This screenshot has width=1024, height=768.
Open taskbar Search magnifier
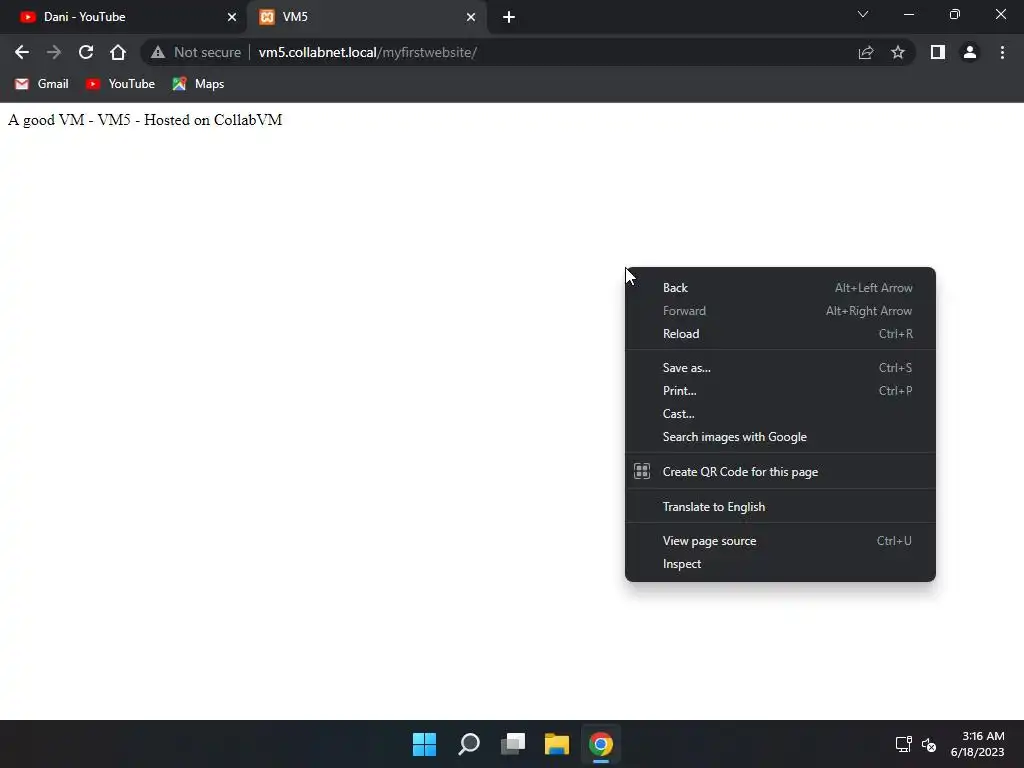click(469, 744)
